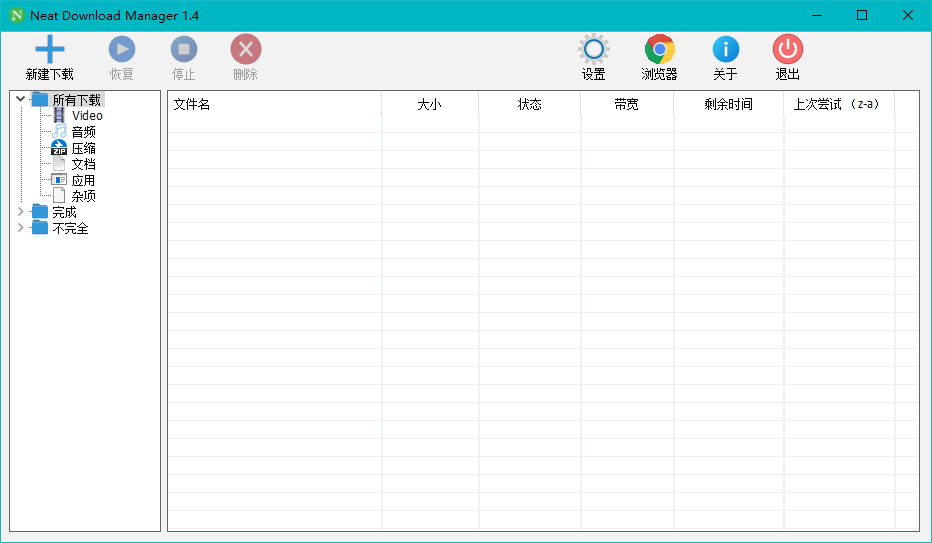The width and height of the screenshot is (932, 543).
Task: Close the Neat Download Manager window
Action: (908, 15)
